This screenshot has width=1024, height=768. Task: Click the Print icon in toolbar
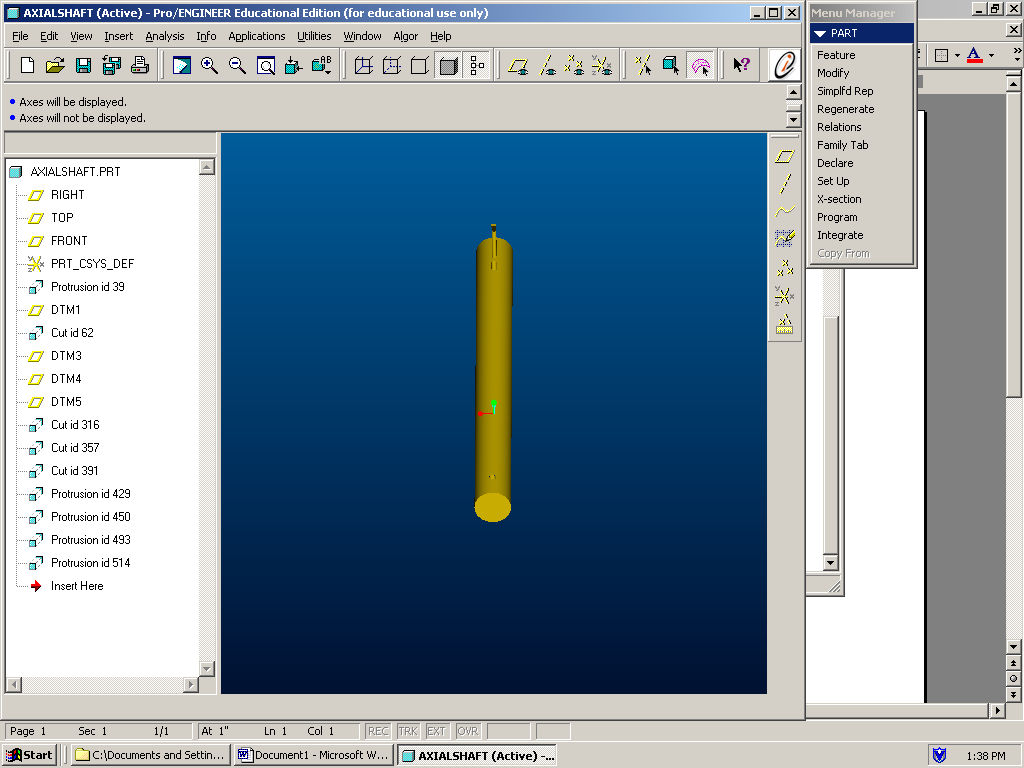click(x=140, y=66)
